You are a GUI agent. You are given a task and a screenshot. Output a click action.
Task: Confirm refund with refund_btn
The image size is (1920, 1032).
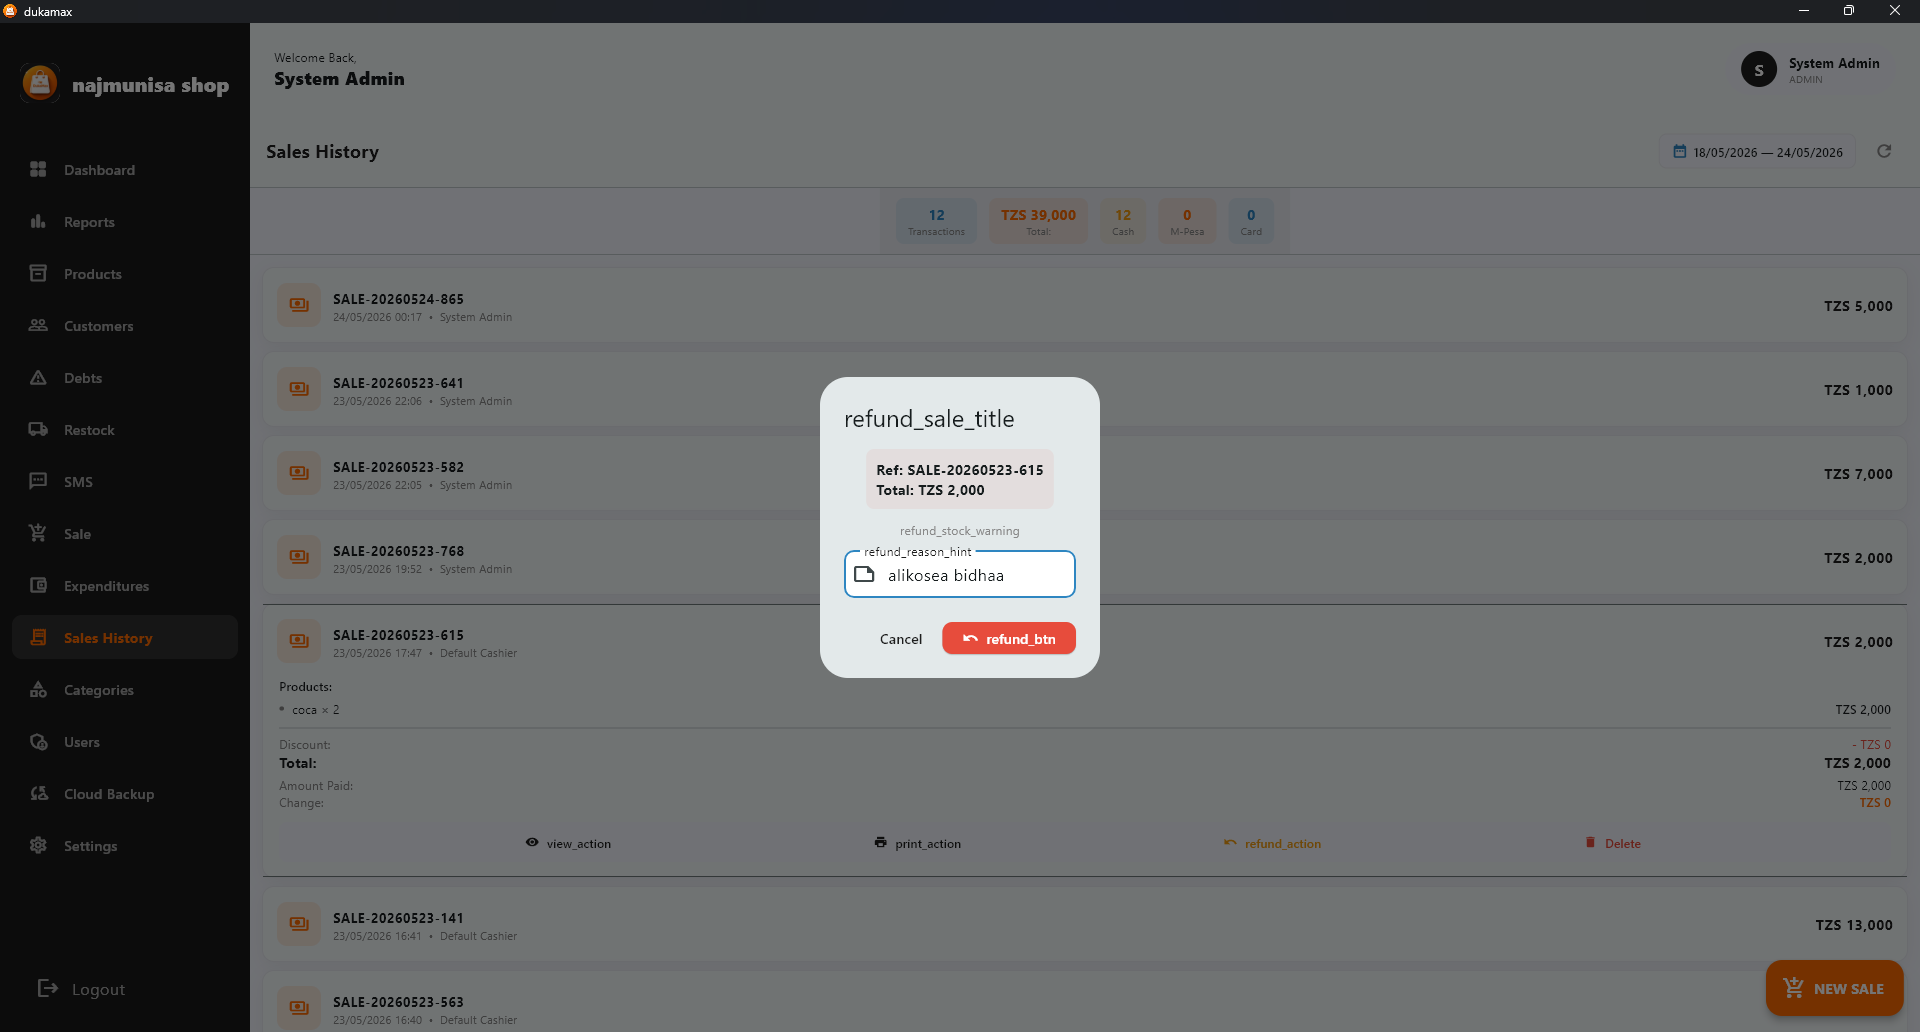coord(1009,638)
